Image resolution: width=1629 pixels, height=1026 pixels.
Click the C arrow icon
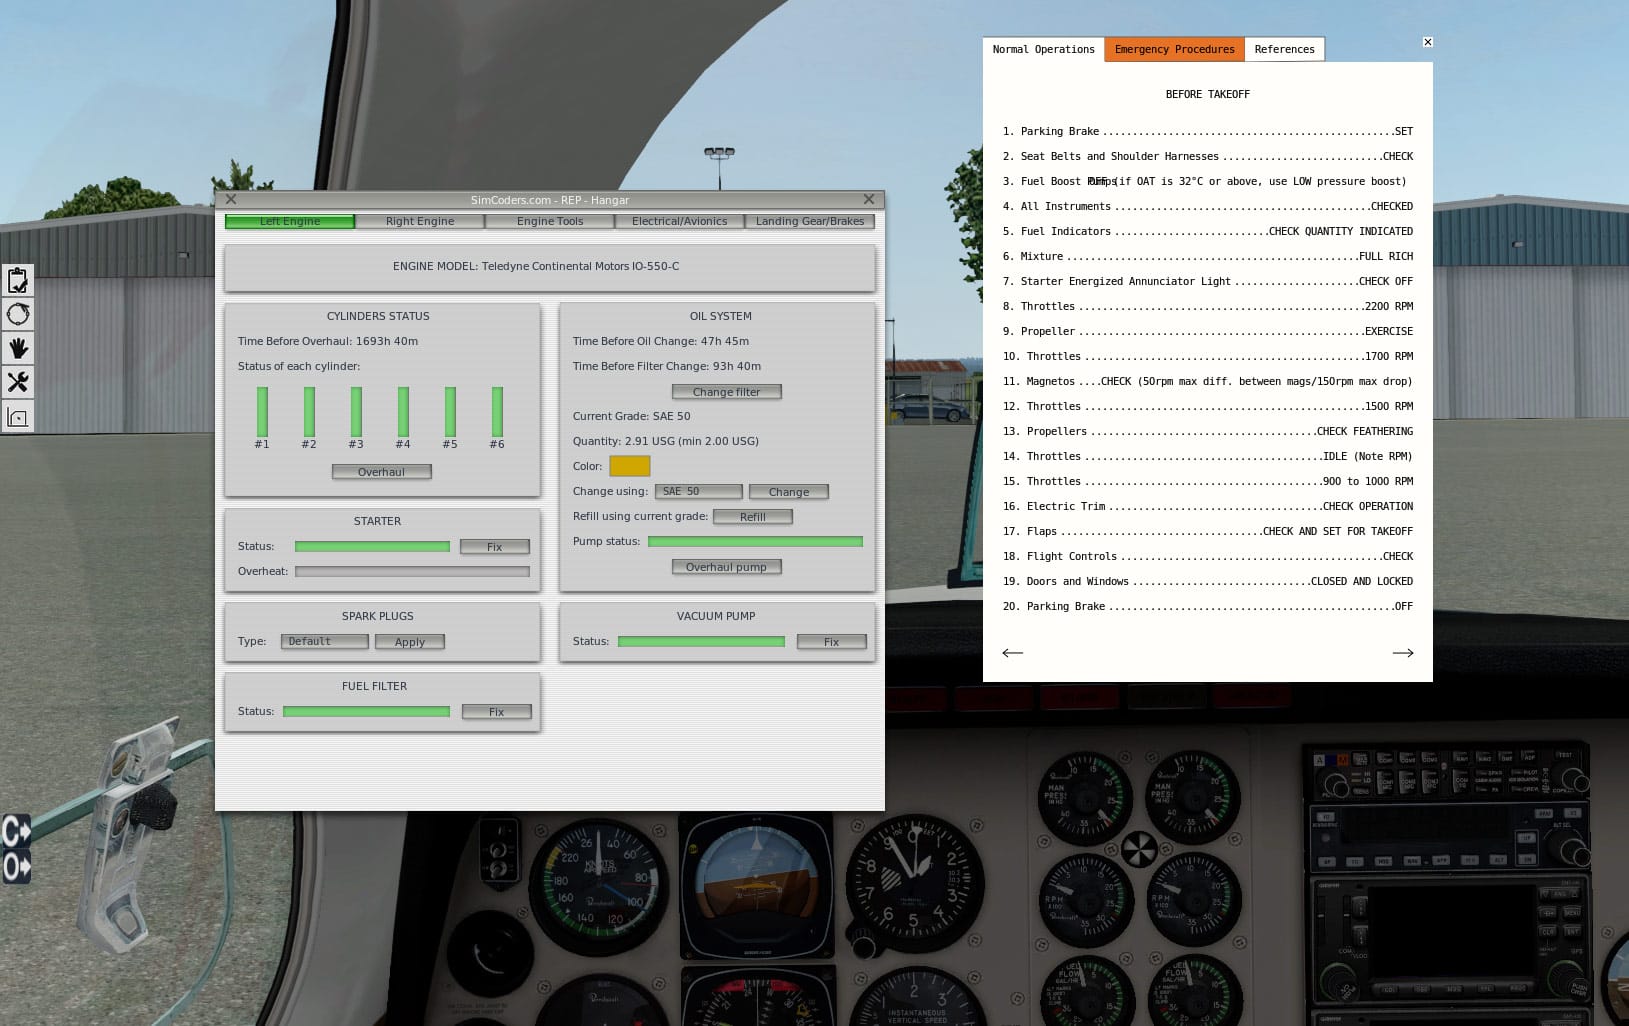(16, 831)
